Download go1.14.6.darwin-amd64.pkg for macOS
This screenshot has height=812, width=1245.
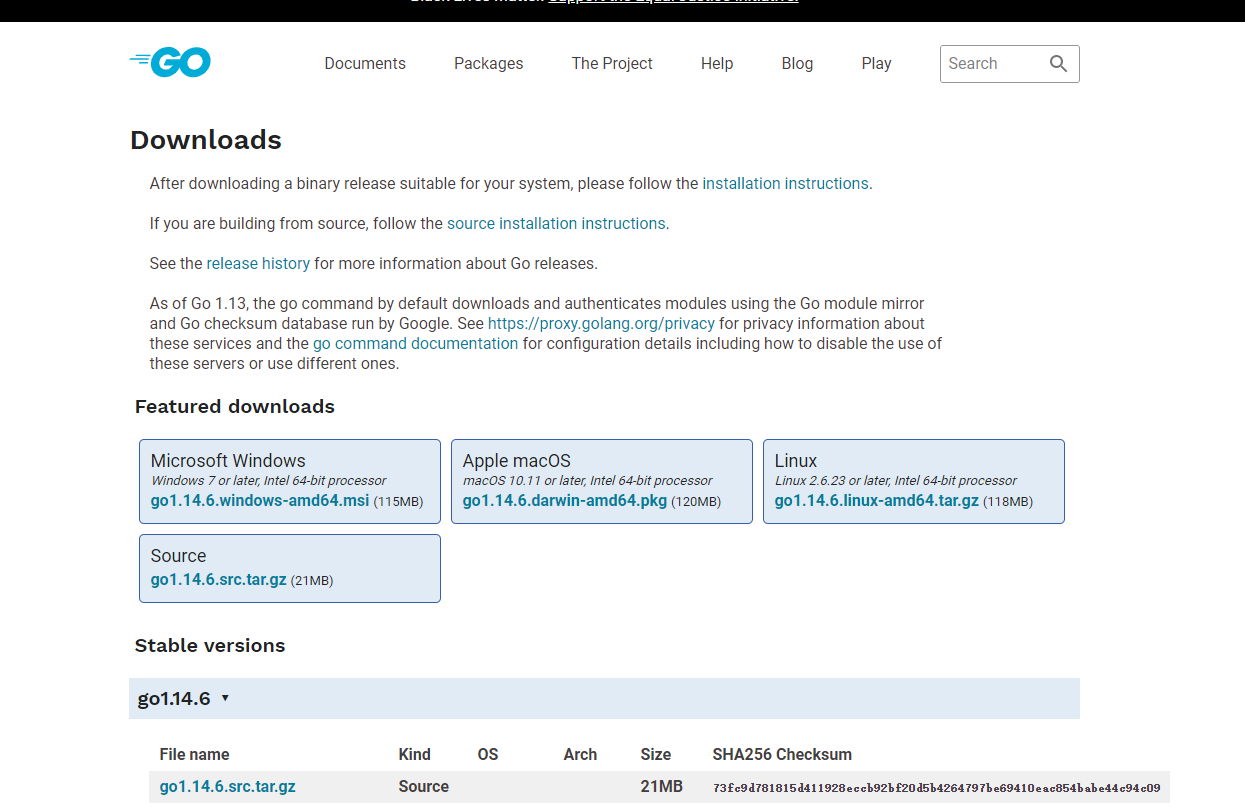(565, 500)
